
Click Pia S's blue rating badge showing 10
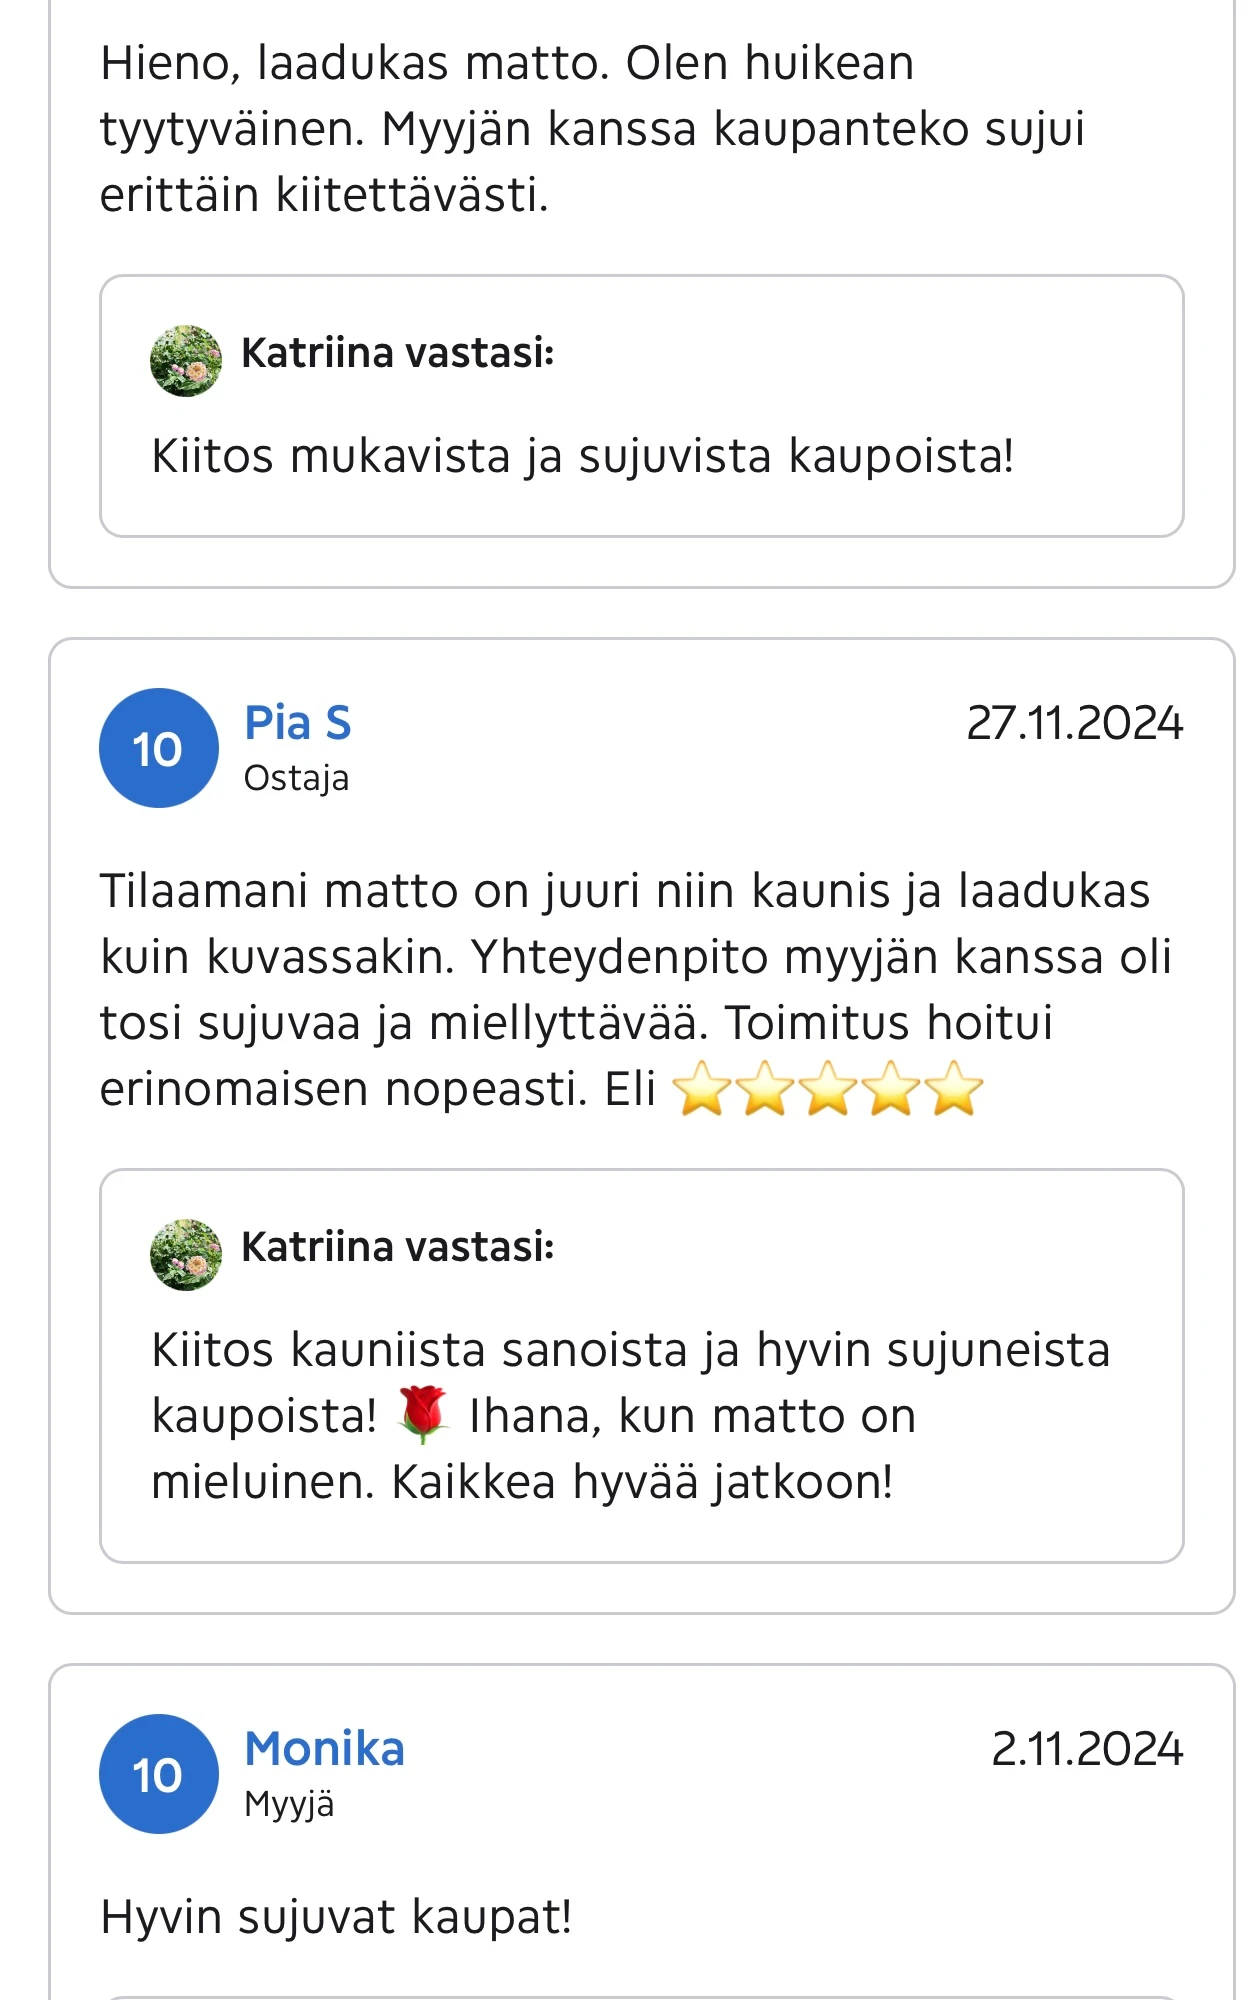(x=158, y=747)
